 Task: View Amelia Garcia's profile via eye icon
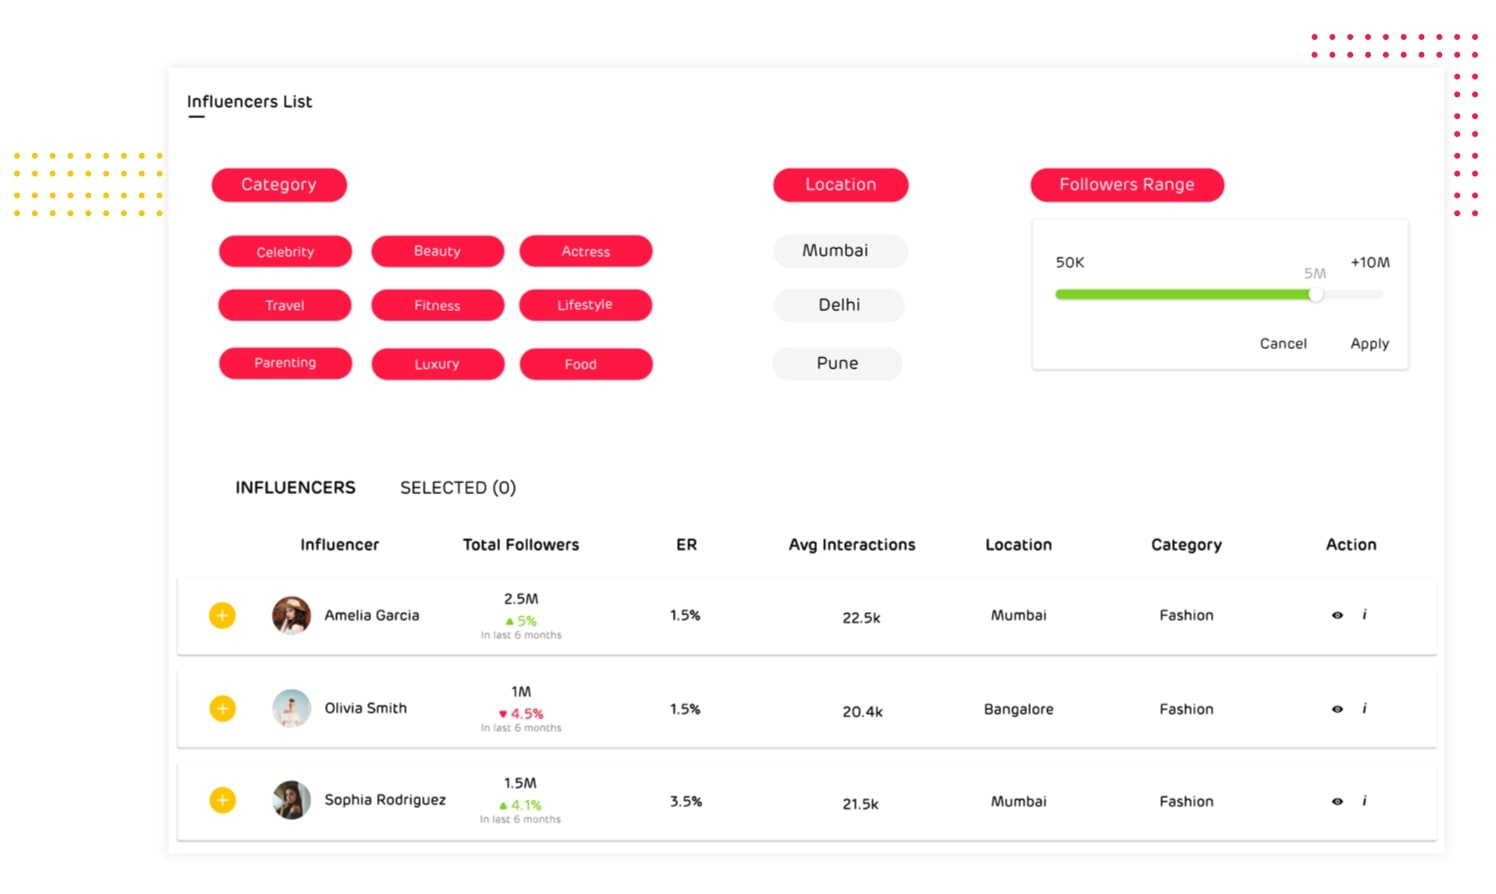click(x=1337, y=615)
